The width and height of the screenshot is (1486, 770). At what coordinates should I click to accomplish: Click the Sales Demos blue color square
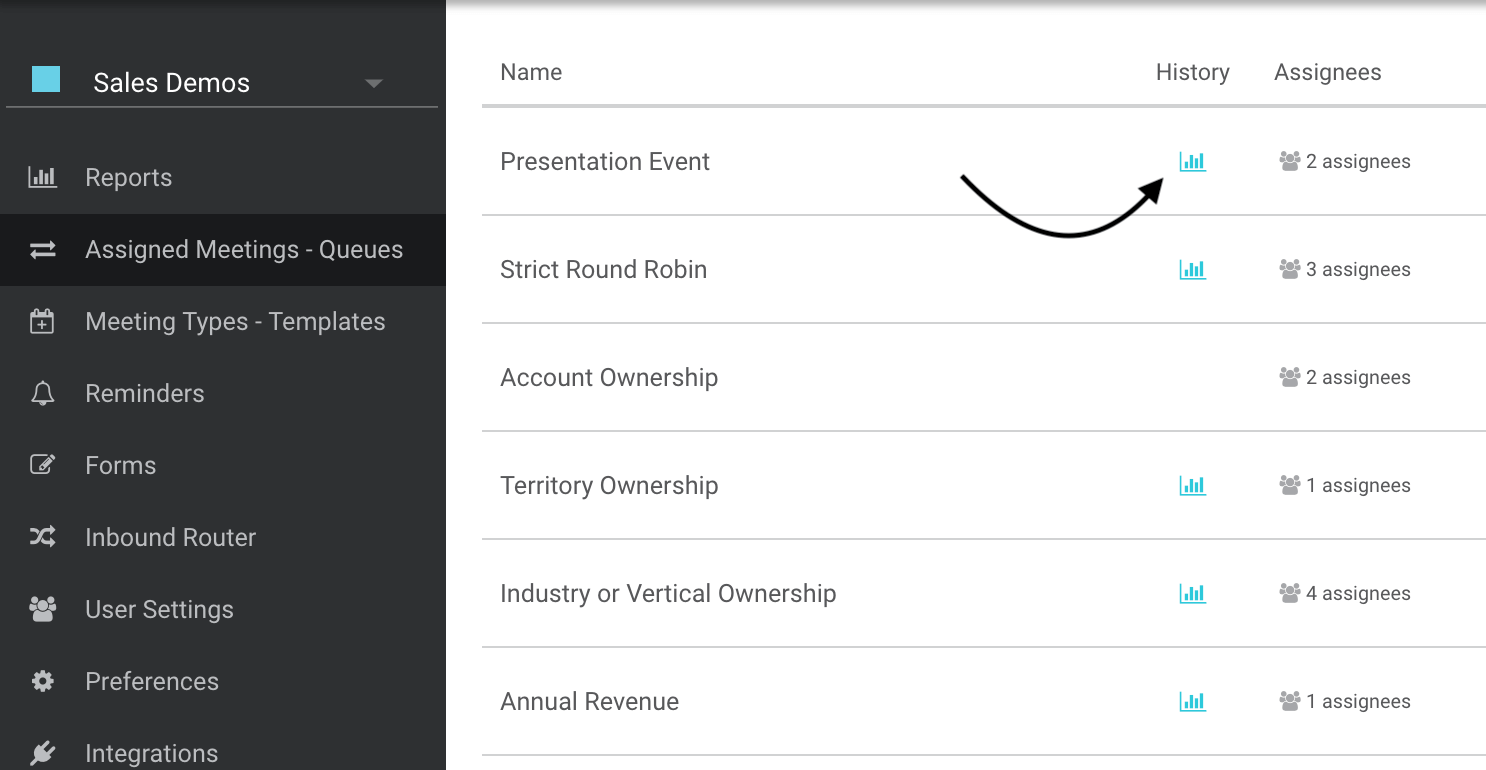[x=46, y=80]
